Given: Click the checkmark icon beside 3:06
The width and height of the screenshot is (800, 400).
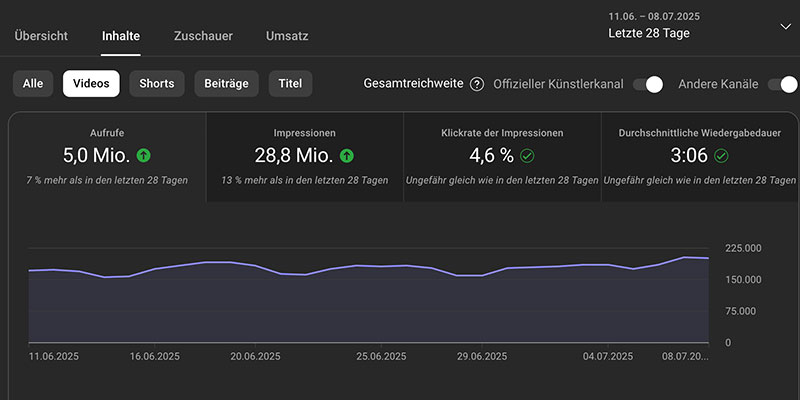Looking at the screenshot, I should 721,155.
